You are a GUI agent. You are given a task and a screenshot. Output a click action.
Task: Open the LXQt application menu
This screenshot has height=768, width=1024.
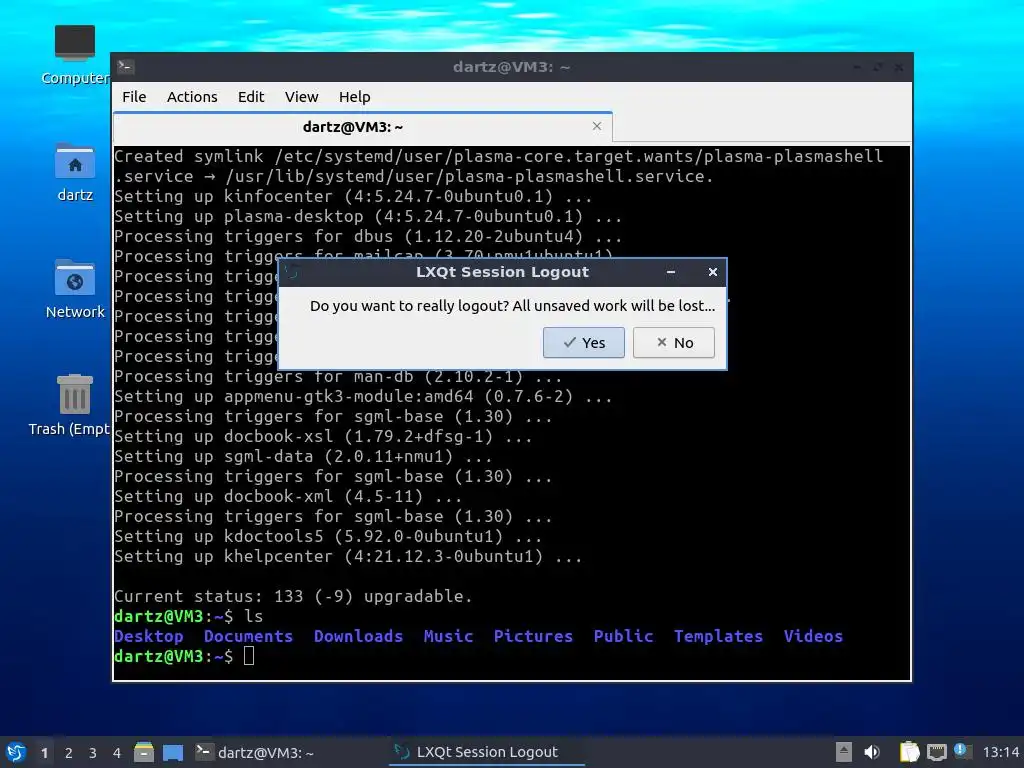pos(16,752)
